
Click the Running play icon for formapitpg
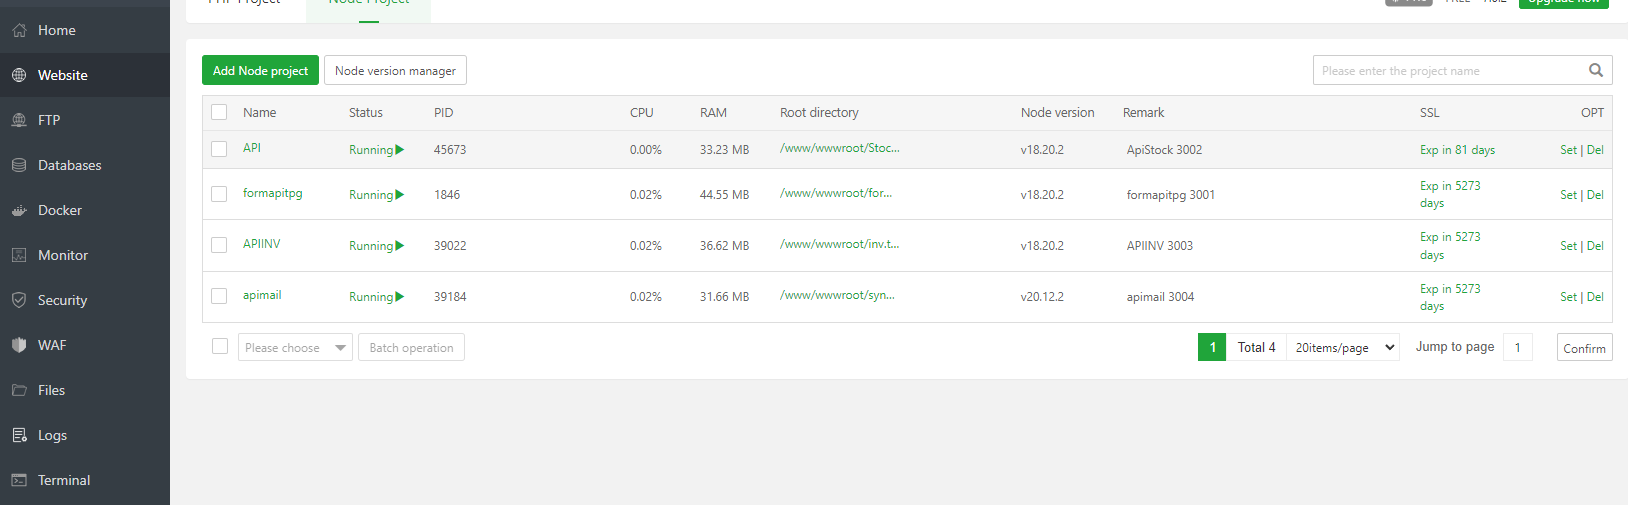(400, 195)
